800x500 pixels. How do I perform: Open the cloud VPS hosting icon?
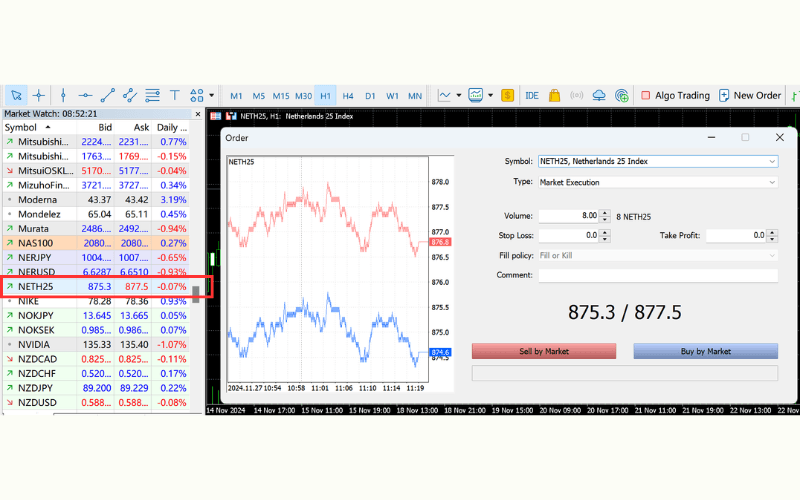[x=599, y=96]
